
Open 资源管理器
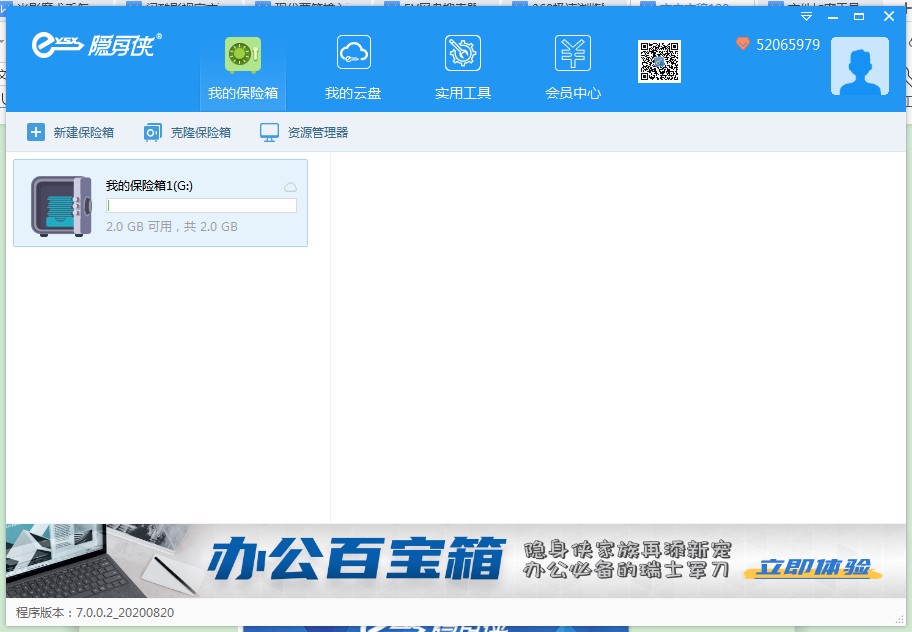[x=304, y=133]
